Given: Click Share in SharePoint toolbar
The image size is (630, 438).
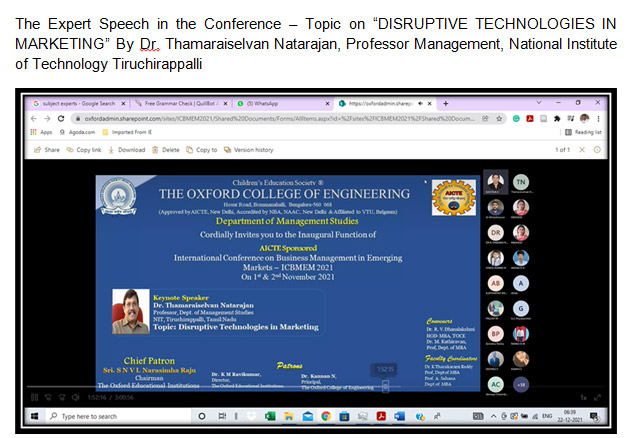Looking at the screenshot, I should (x=47, y=150).
